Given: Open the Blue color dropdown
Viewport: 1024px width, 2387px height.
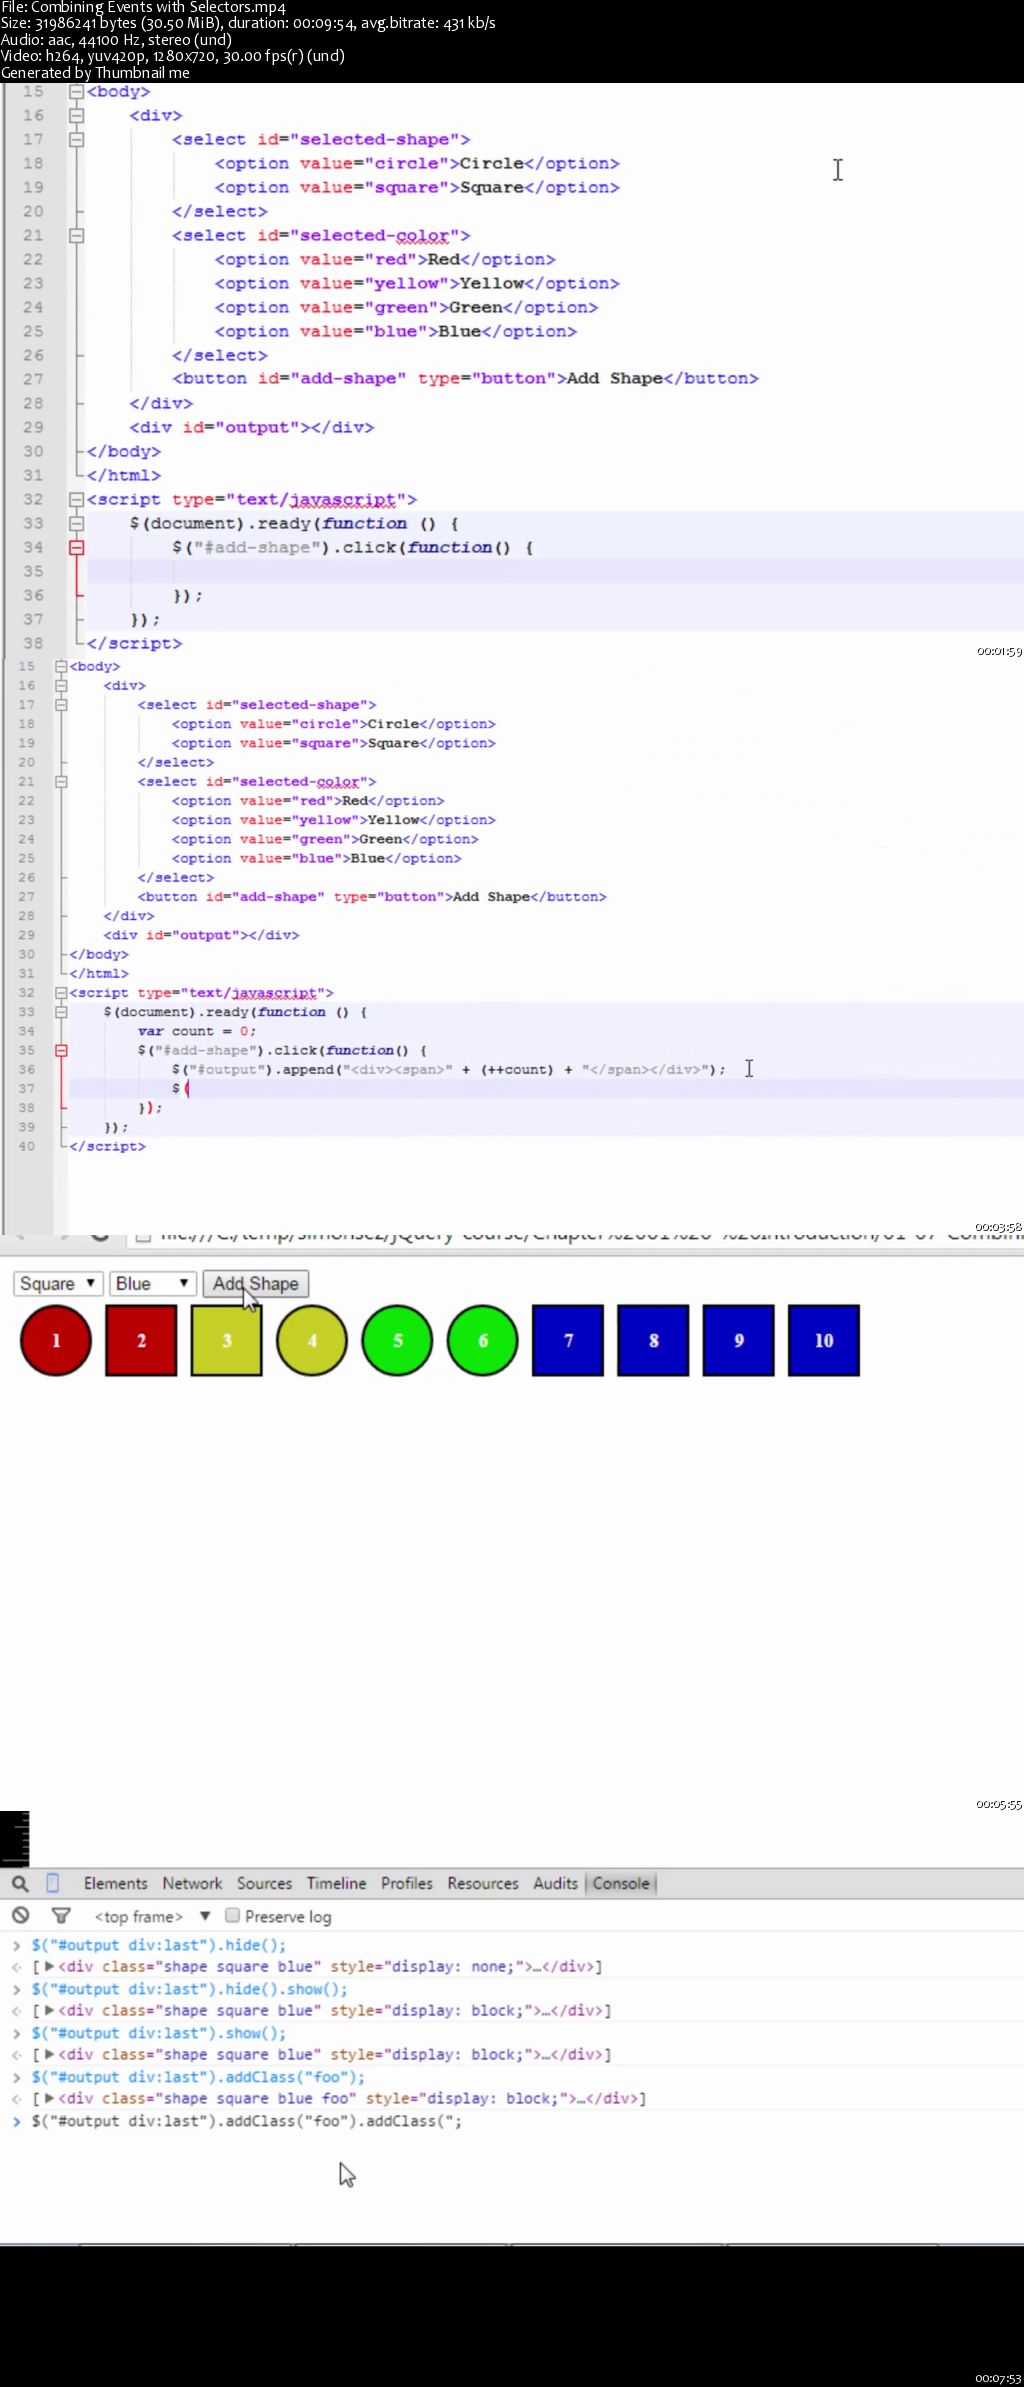Looking at the screenshot, I should tap(151, 1283).
